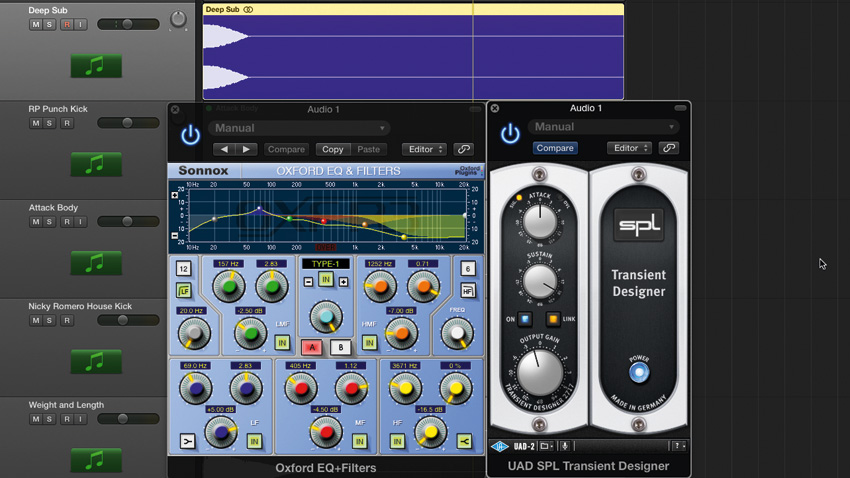The image size is (850, 478).
Task: Click the 157 Hz LMF frequency field
Action: (228, 264)
